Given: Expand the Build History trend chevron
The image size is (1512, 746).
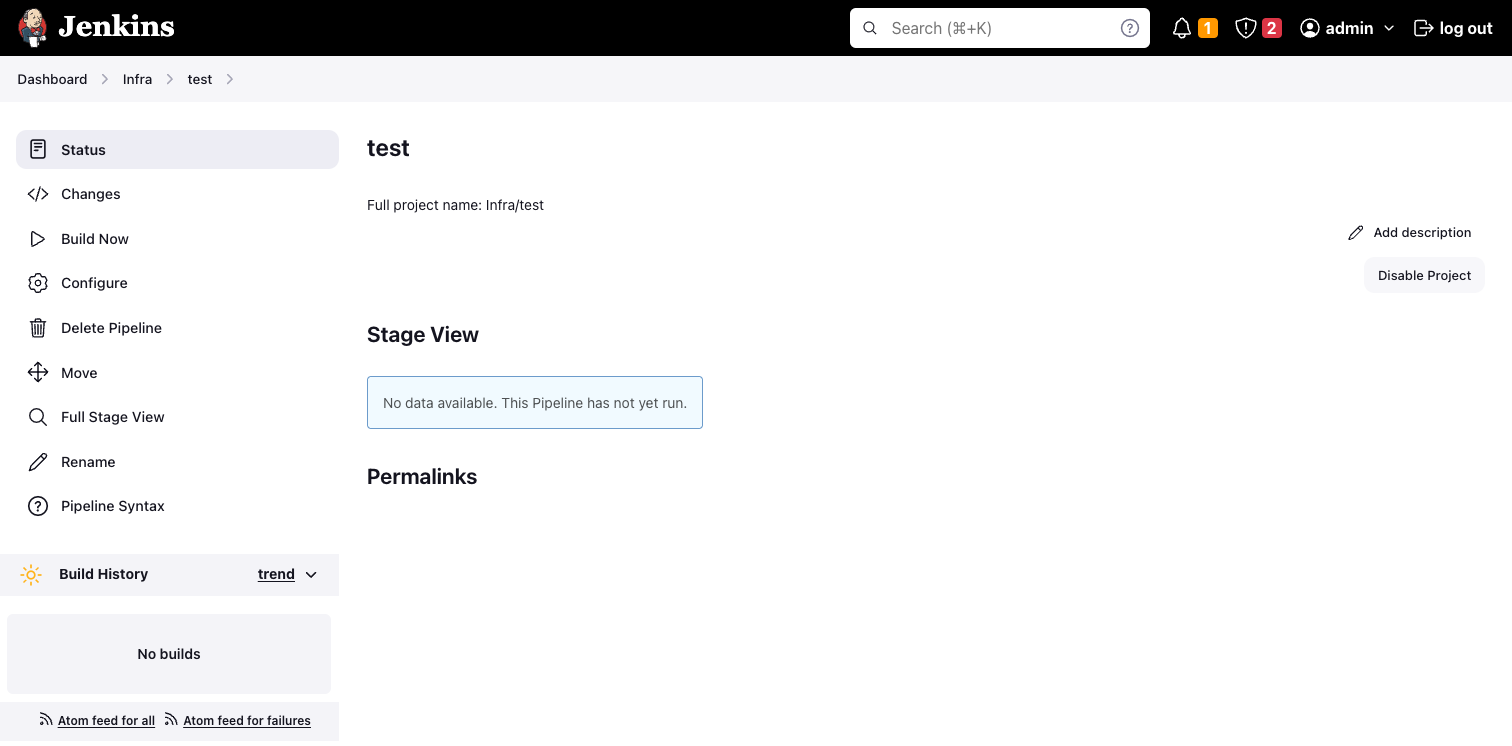Looking at the screenshot, I should point(311,575).
